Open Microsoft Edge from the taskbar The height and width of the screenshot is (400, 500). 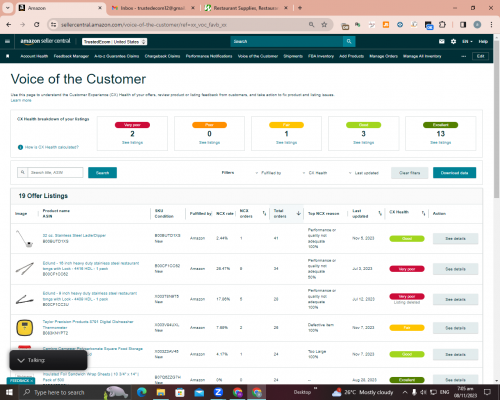(x=142, y=392)
